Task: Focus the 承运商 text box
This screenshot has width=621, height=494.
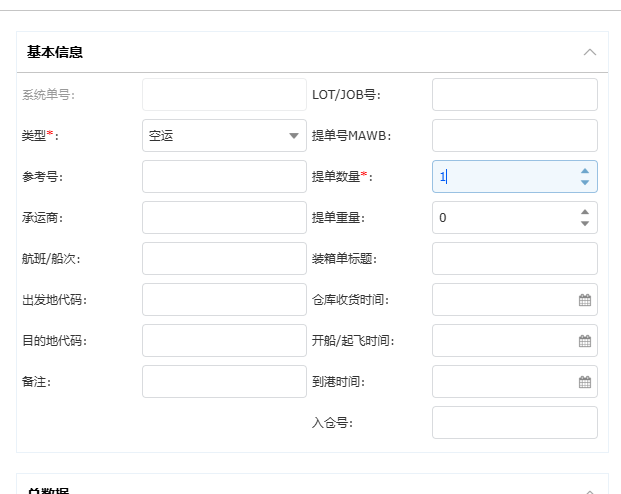Action: (224, 218)
